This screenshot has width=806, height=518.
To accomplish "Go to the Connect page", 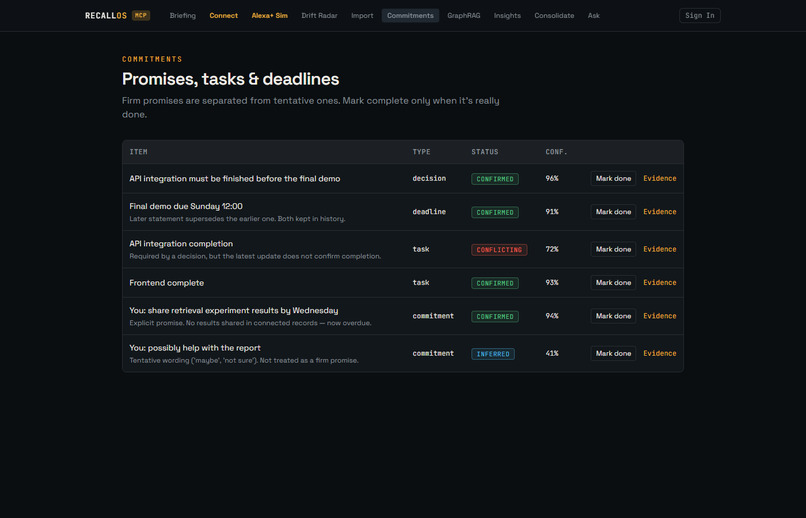I will coord(224,15).
